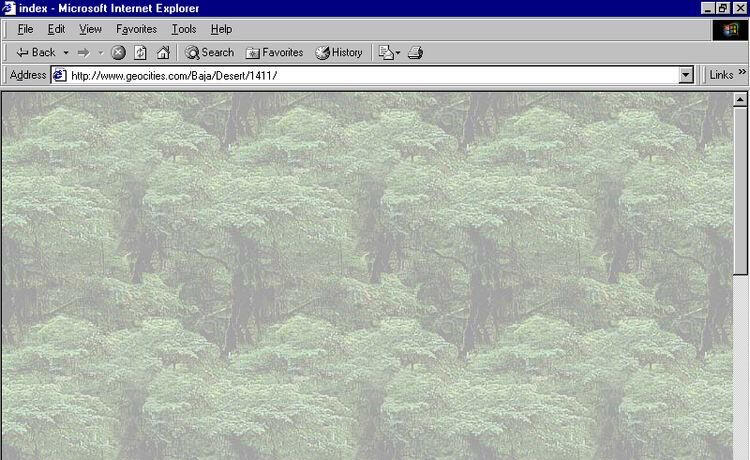Click the Forward arrow button
The height and width of the screenshot is (460, 750).
(x=84, y=53)
